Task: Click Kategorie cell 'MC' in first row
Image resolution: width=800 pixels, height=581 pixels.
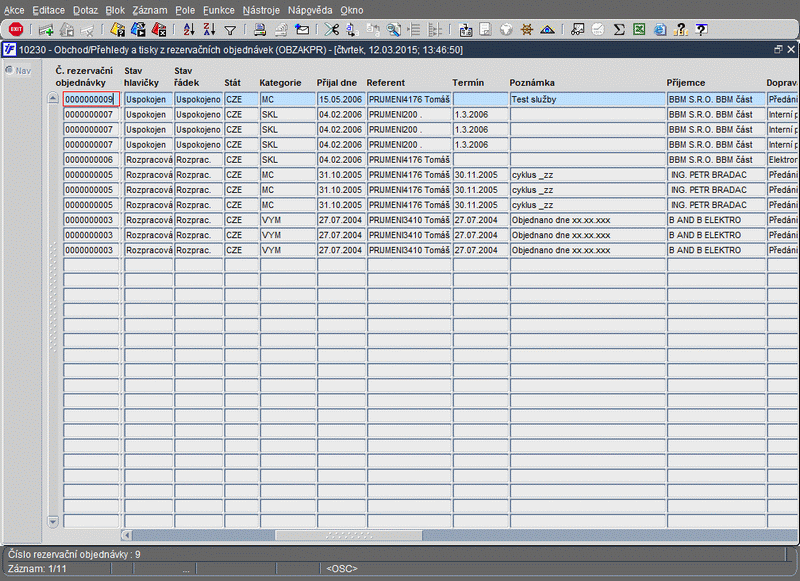Action: click(287, 99)
